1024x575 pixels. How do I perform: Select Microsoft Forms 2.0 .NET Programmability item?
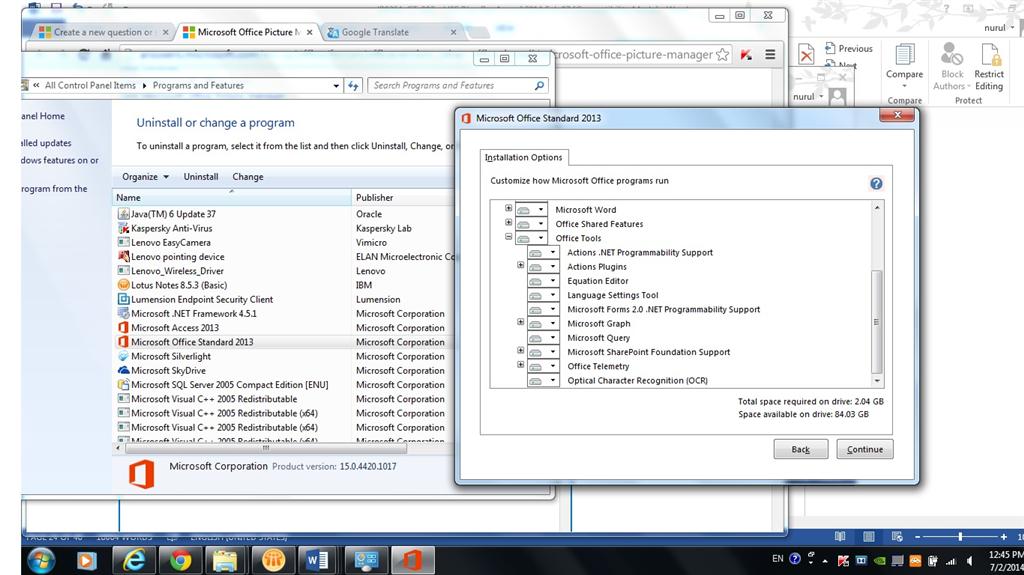coord(664,310)
